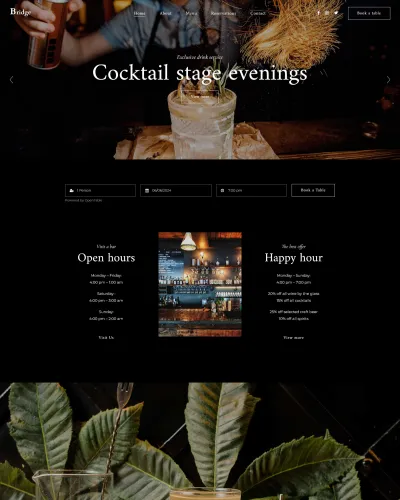Go to Reservations page
Image resolution: width=400 pixels, height=500 pixels.
tap(223, 13)
